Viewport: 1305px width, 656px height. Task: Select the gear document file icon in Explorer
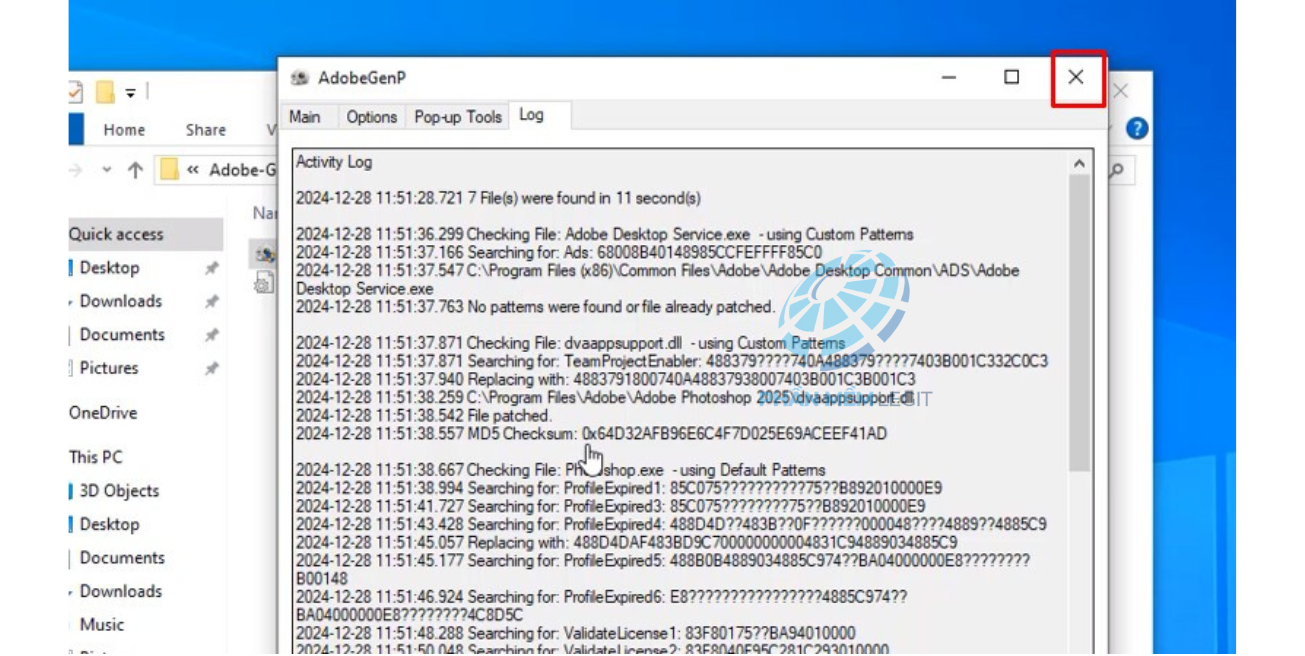pos(263,283)
